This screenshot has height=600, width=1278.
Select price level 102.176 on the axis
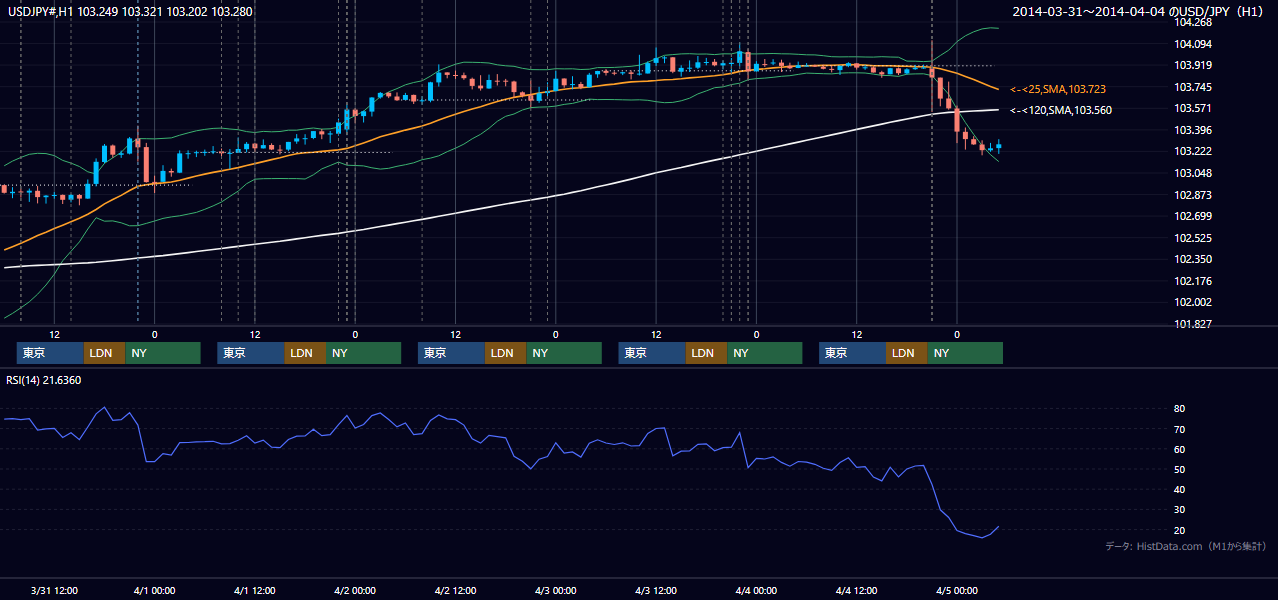1193,281
